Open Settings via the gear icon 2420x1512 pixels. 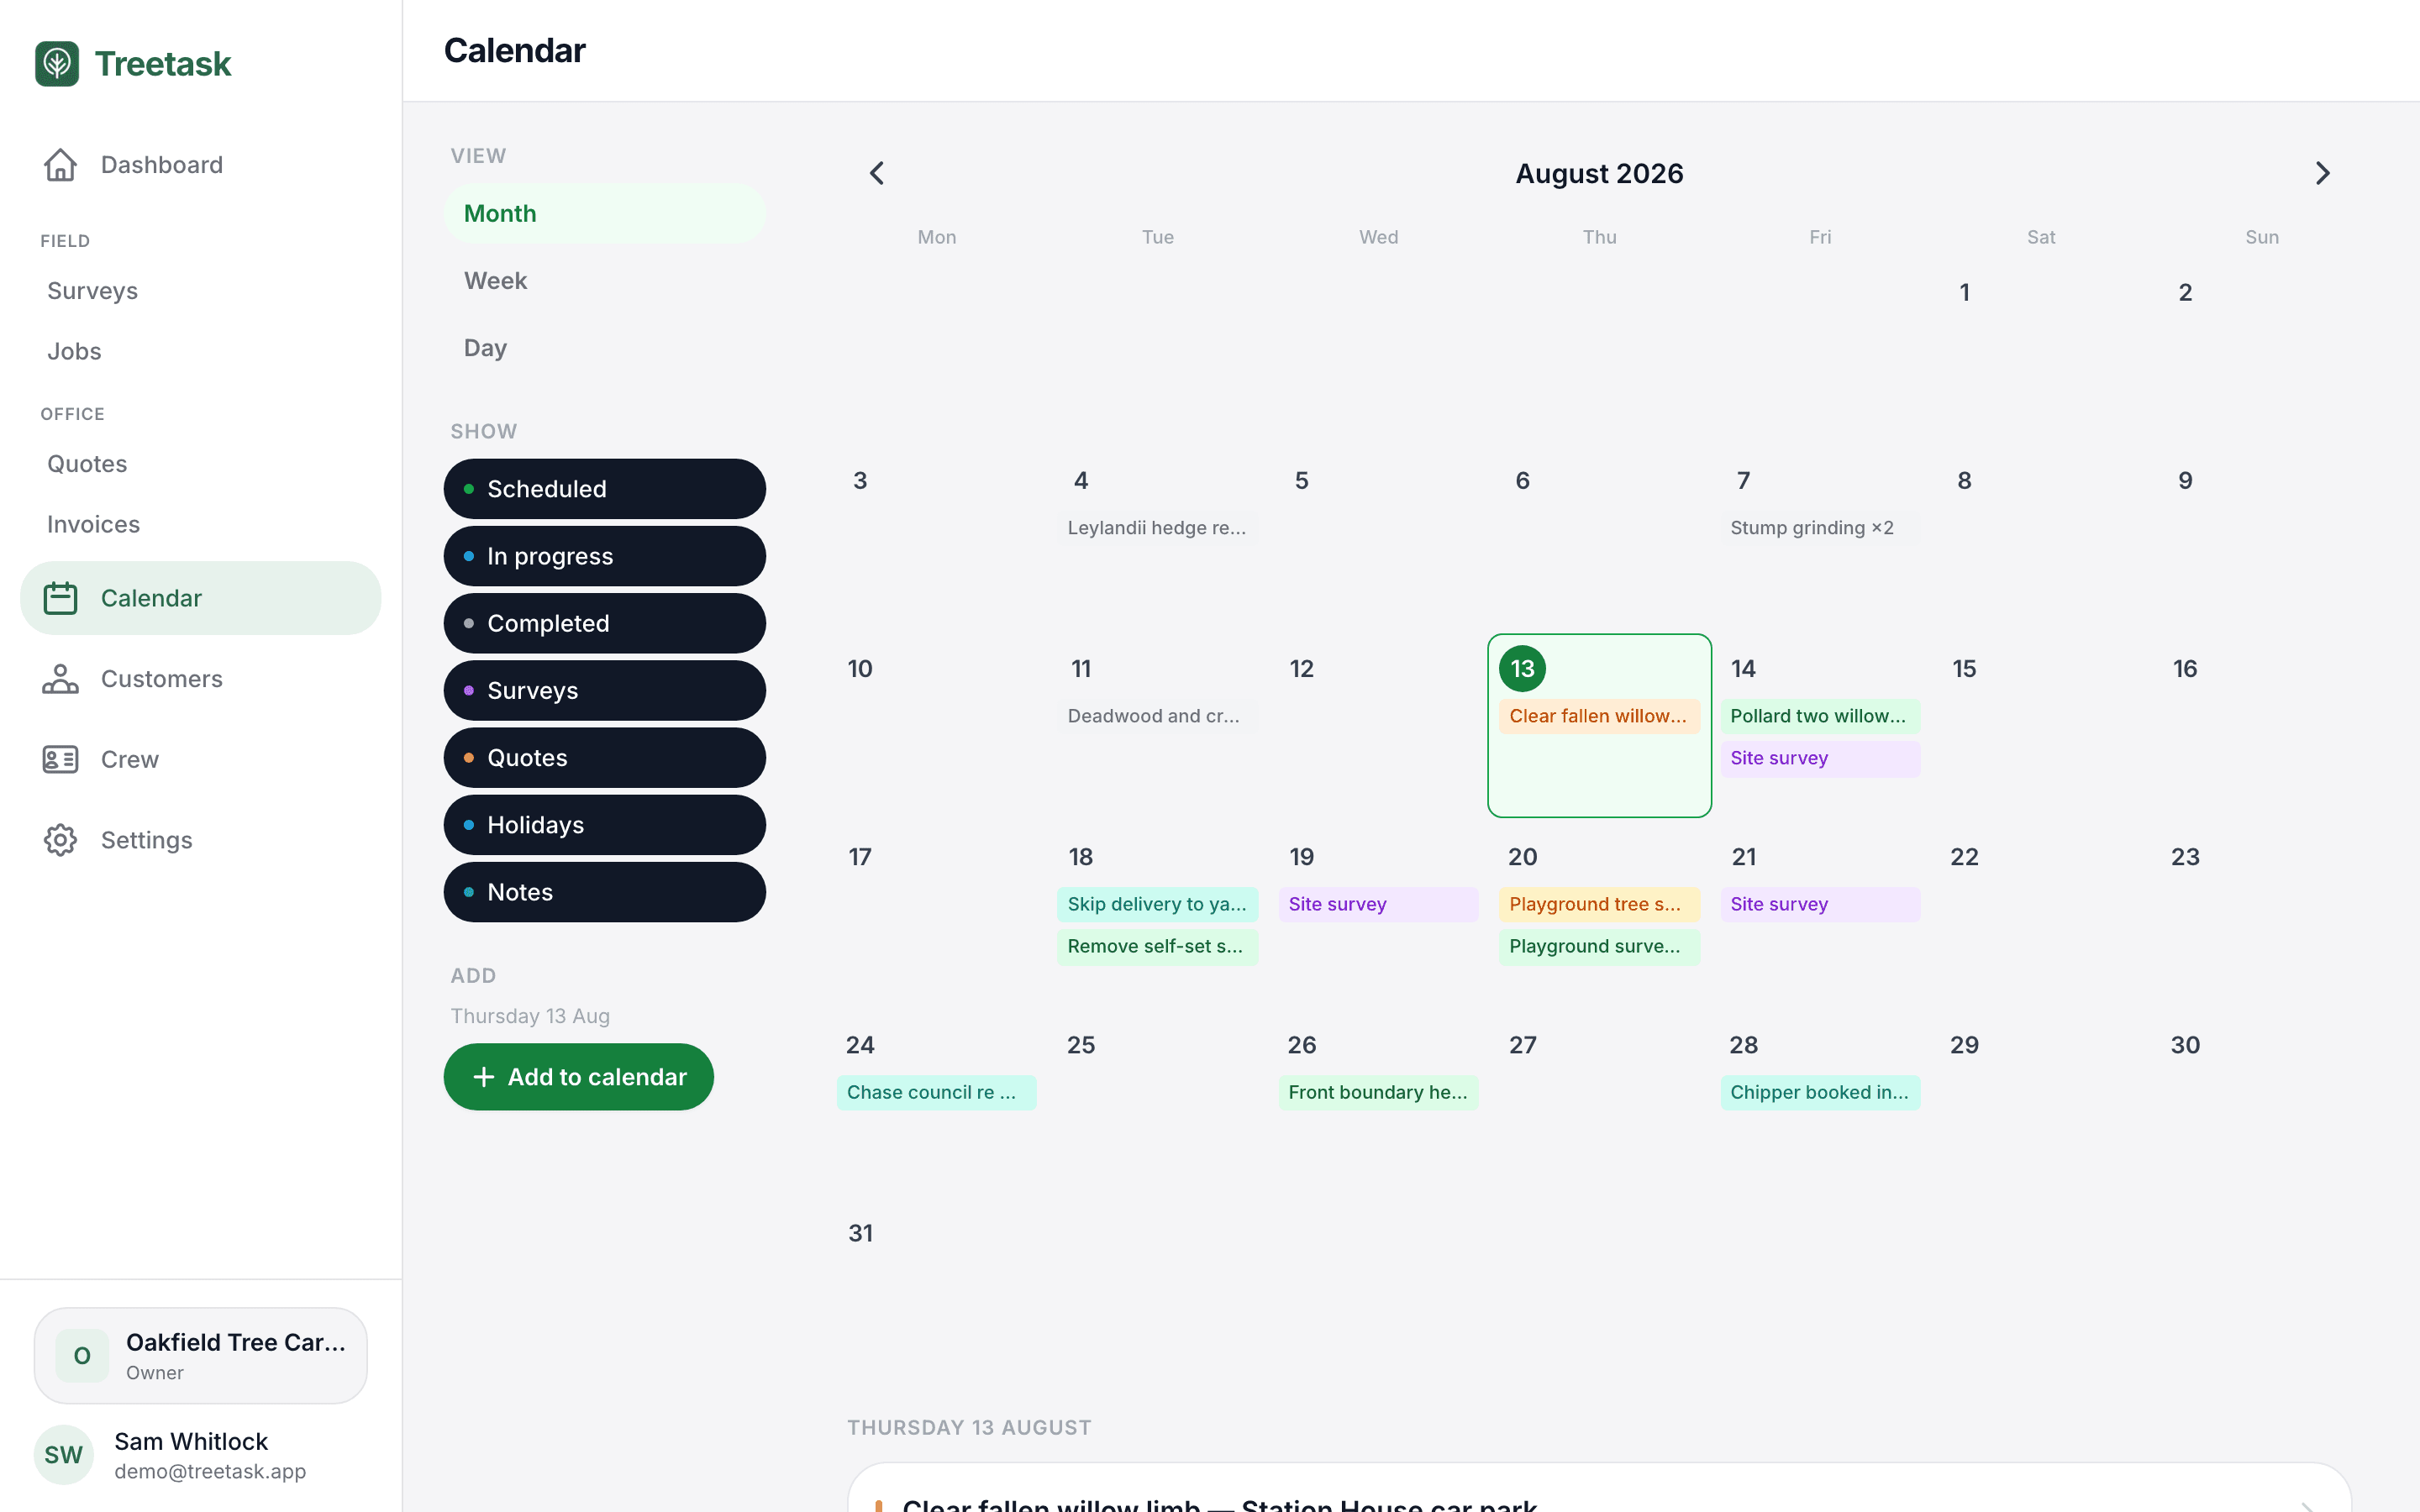(x=60, y=840)
